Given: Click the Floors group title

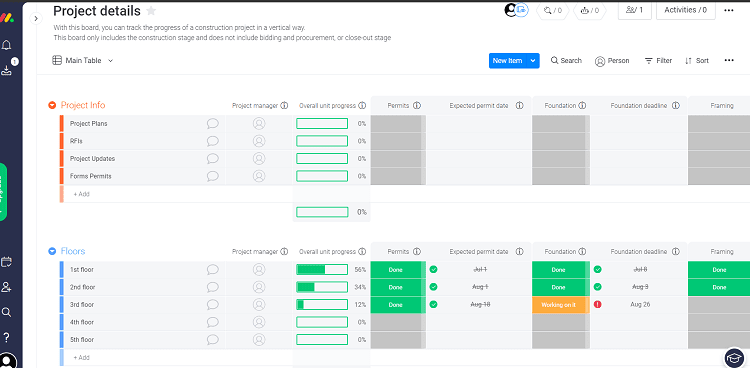Looking at the screenshot, I should [73, 251].
